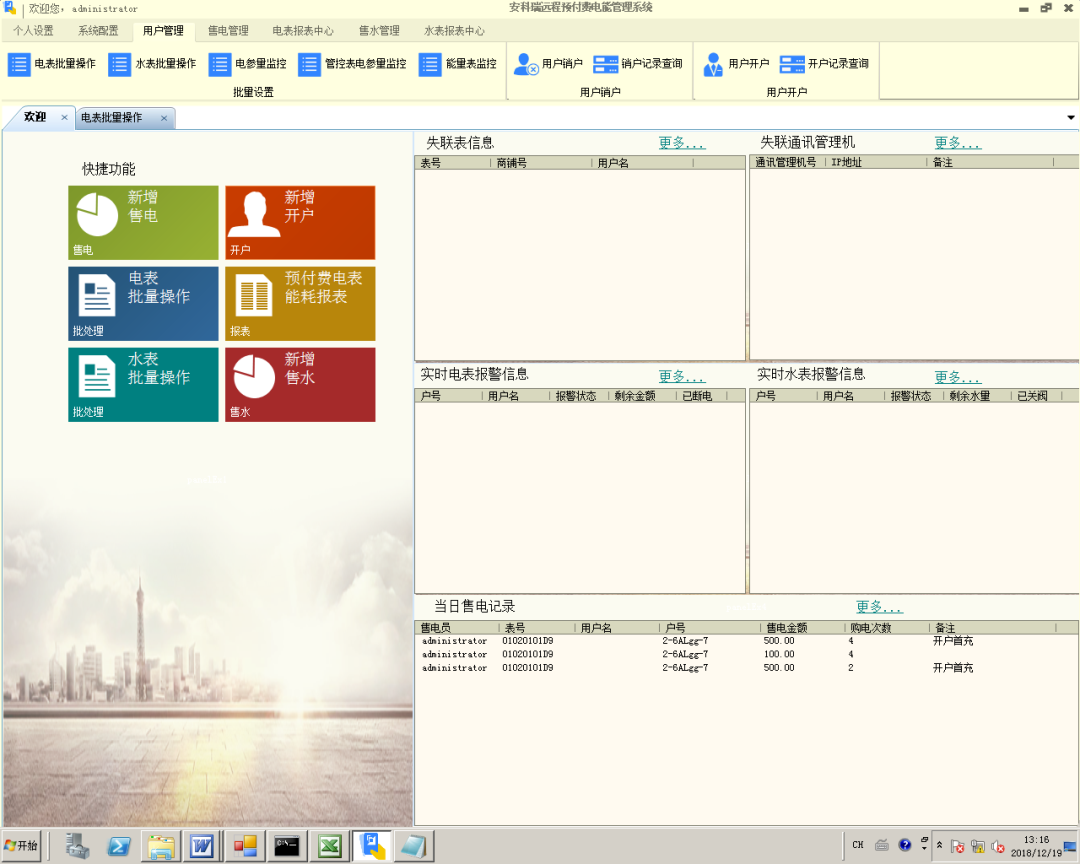Select the 新增开户 quick action tile

point(300,222)
